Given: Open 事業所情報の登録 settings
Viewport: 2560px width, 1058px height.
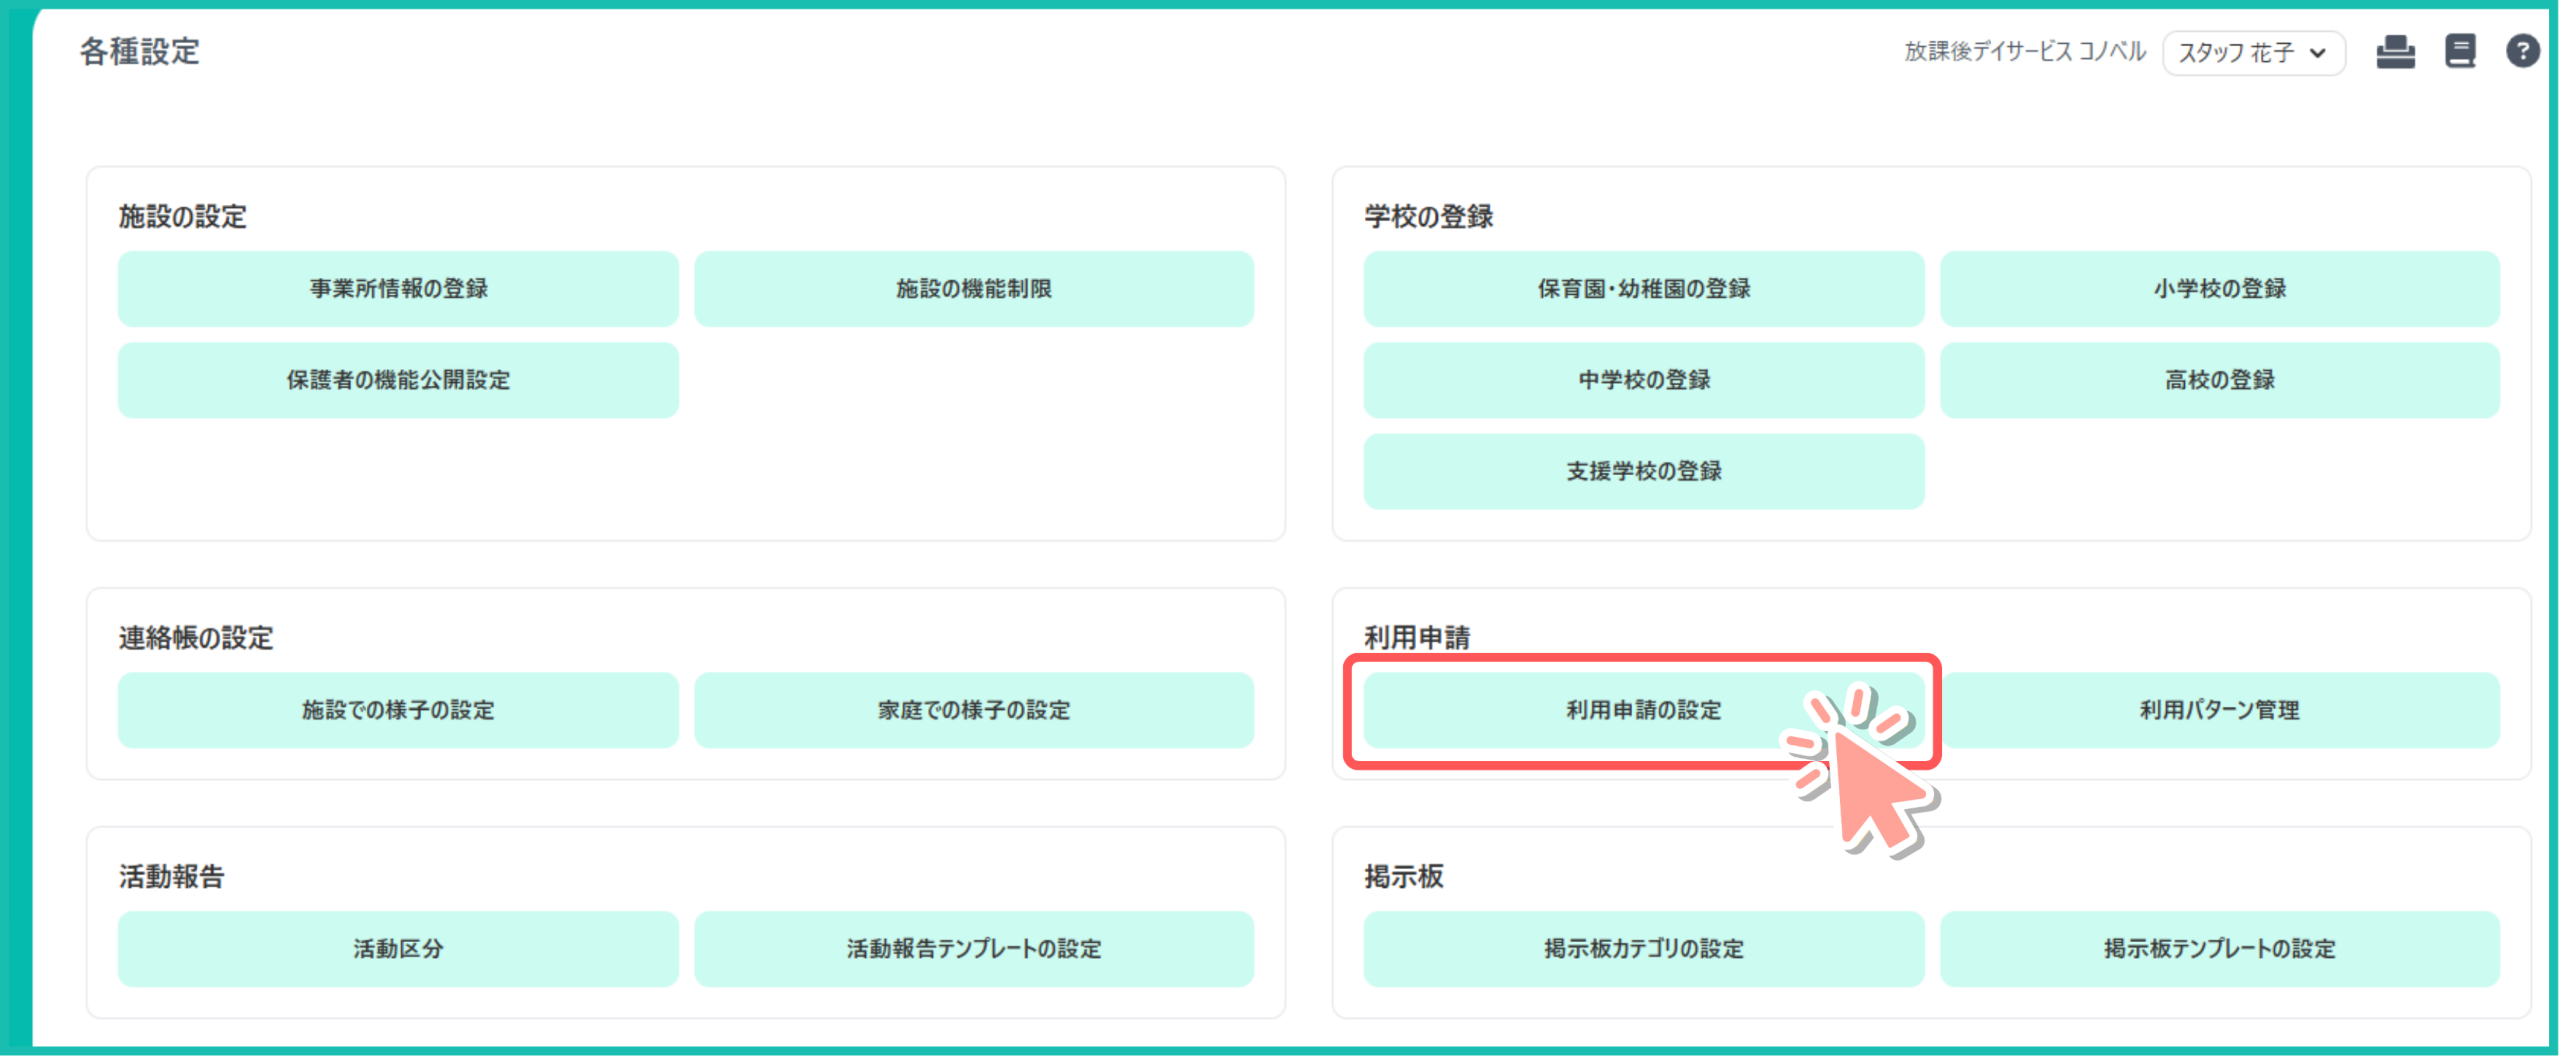Looking at the screenshot, I should (x=398, y=289).
